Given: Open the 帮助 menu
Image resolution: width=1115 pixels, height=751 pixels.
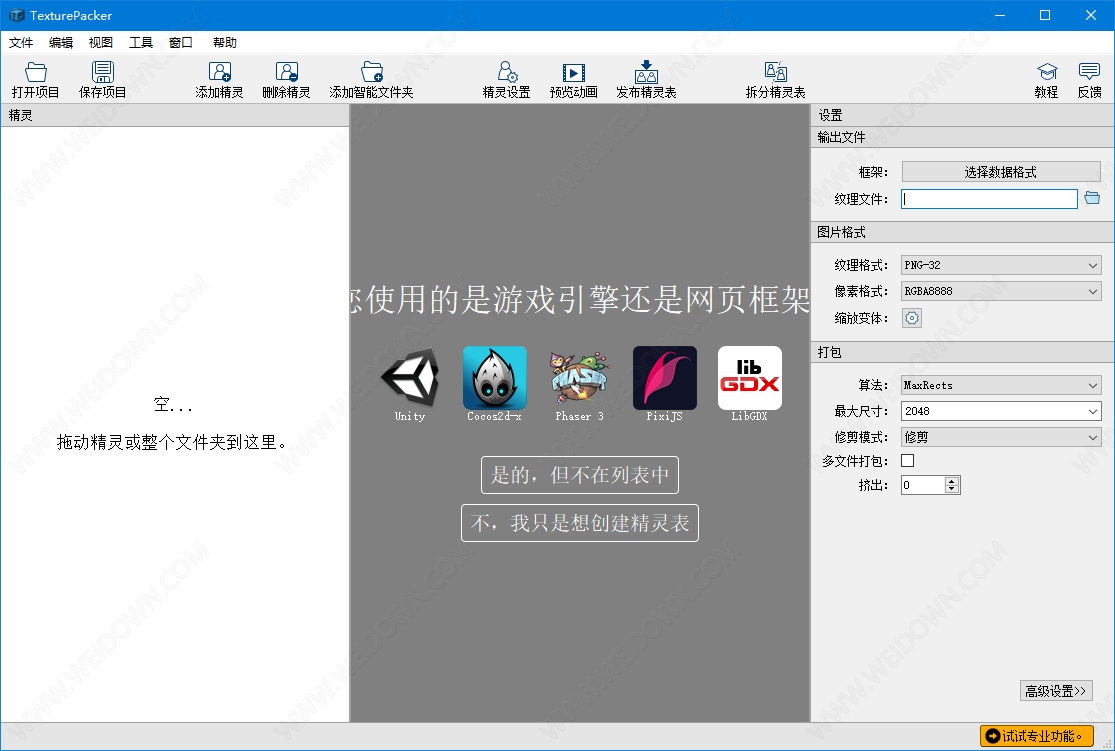Looking at the screenshot, I should (x=225, y=43).
